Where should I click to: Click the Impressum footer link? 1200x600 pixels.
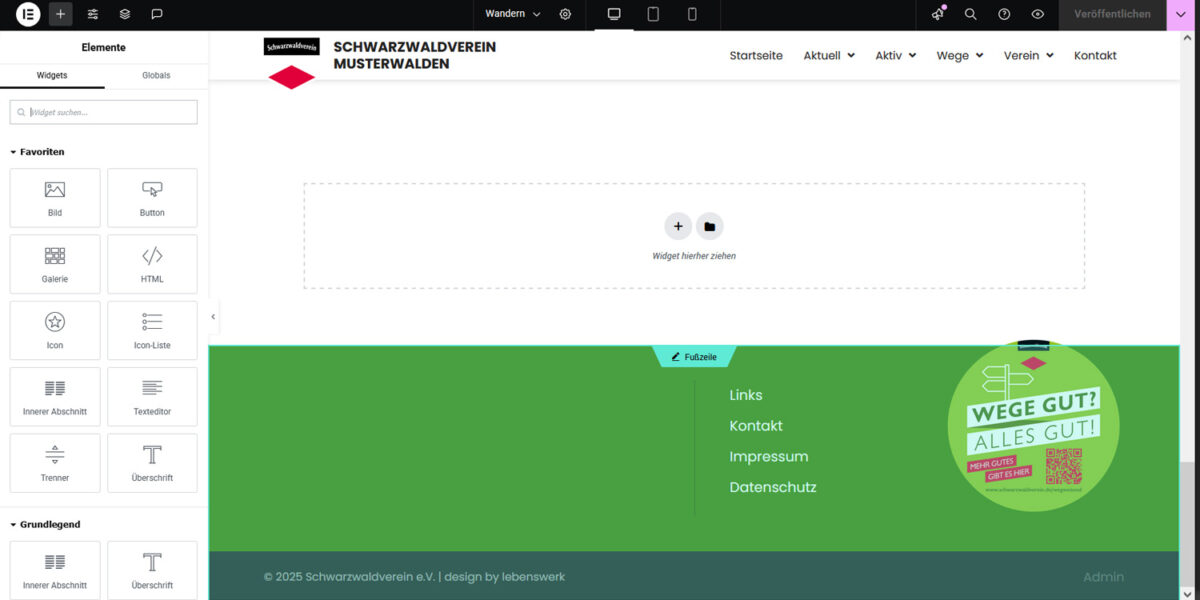pyautogui.click(x=768, y=457)
